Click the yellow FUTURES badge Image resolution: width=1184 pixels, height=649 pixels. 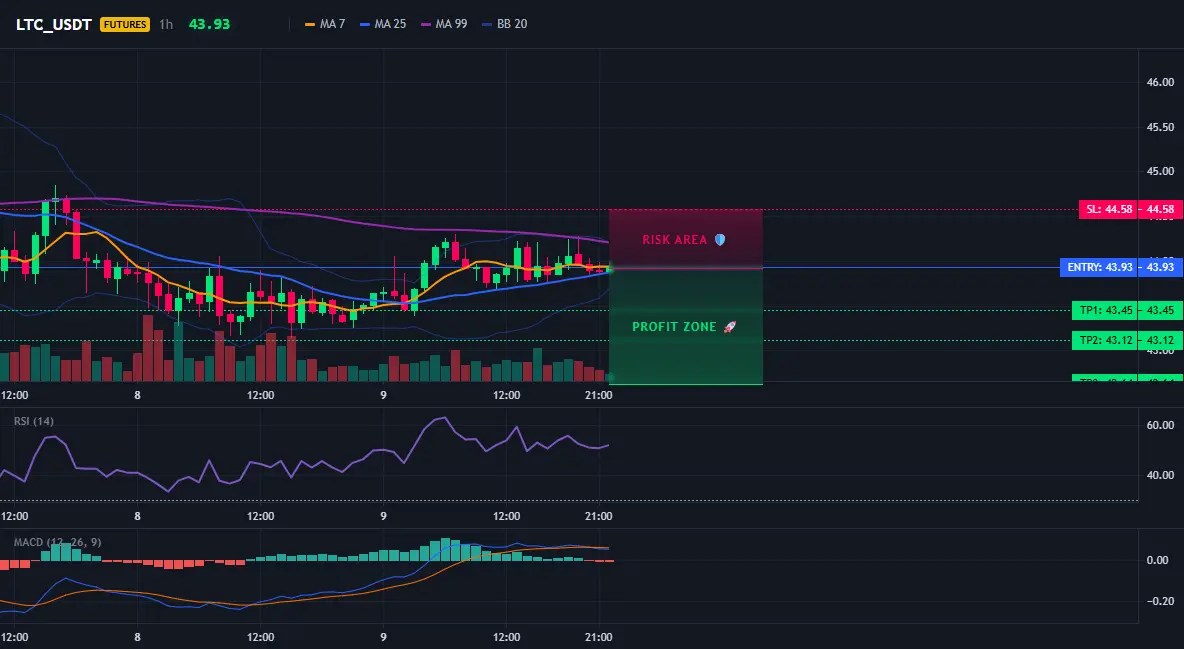pyautogui.click(x=125, y=24)
